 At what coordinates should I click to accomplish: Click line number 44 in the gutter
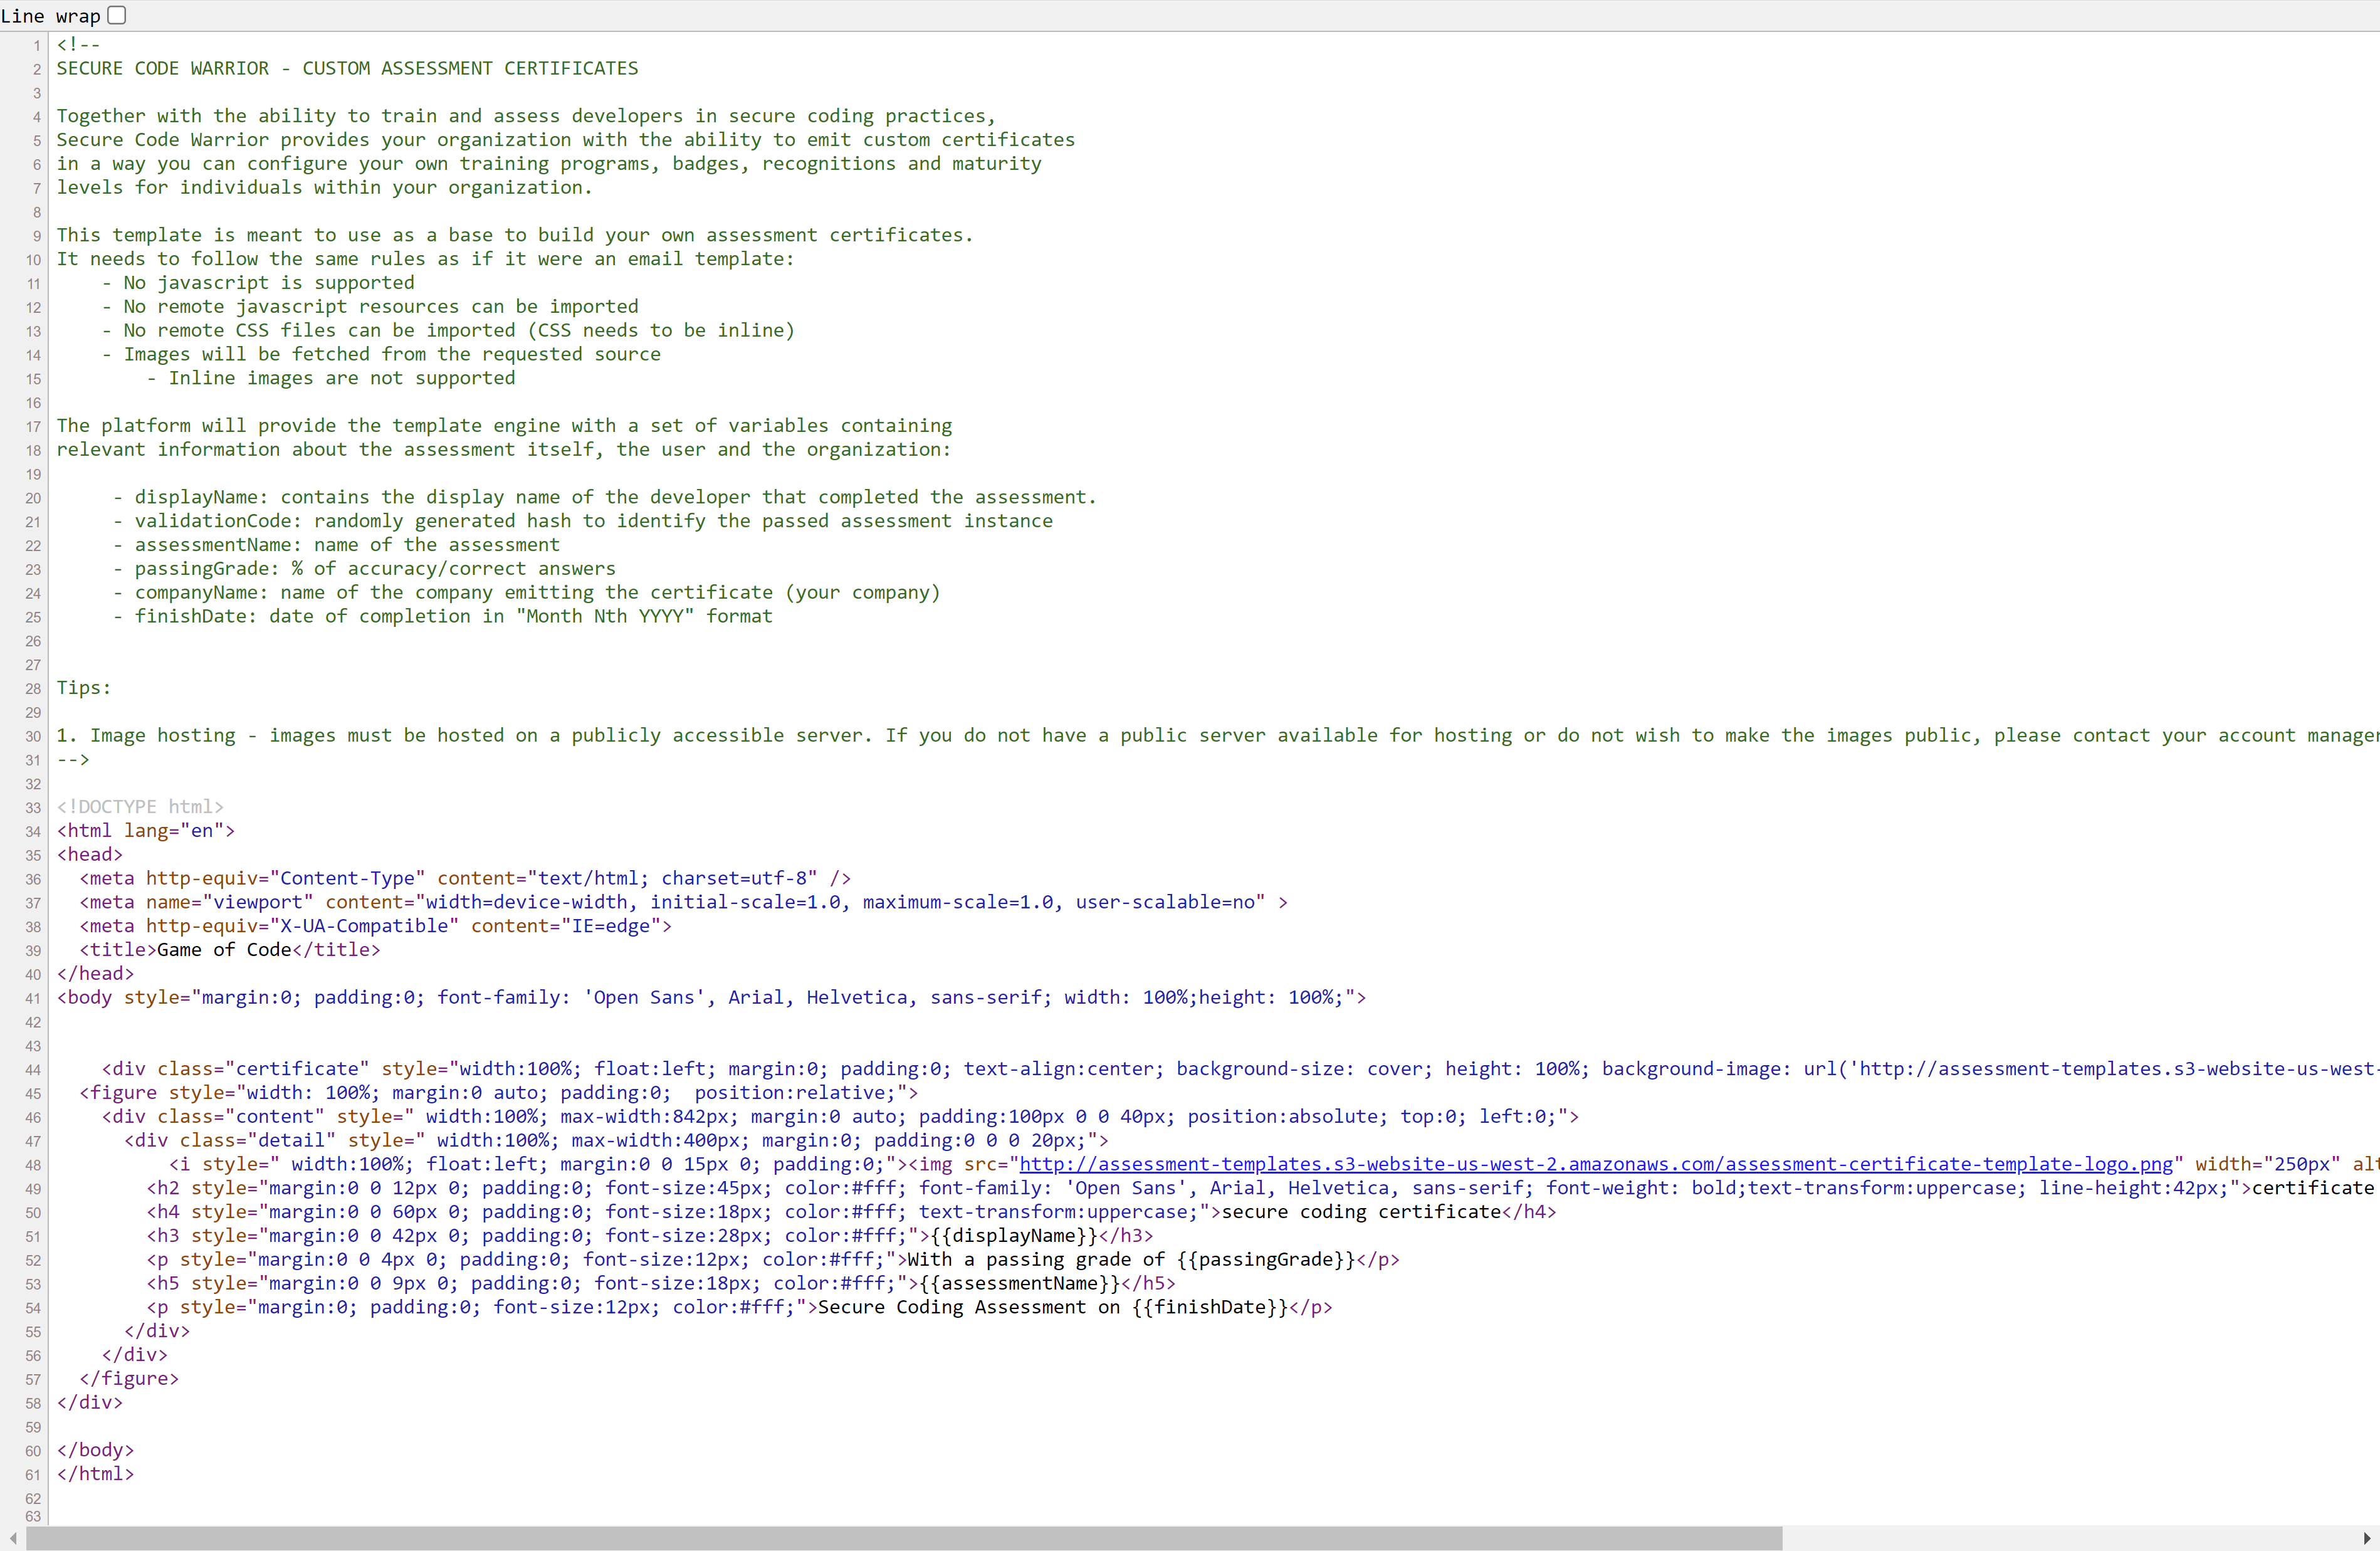click(x=33, y=1070)
